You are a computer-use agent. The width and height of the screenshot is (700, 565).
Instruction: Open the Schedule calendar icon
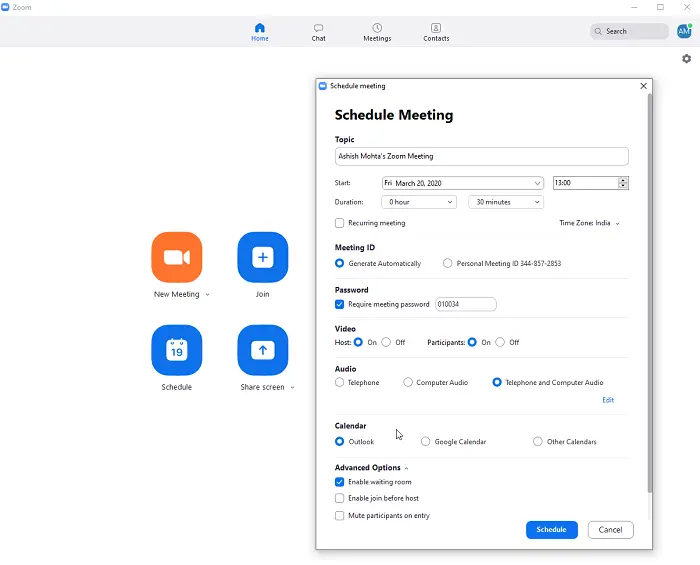coord(177,350)
